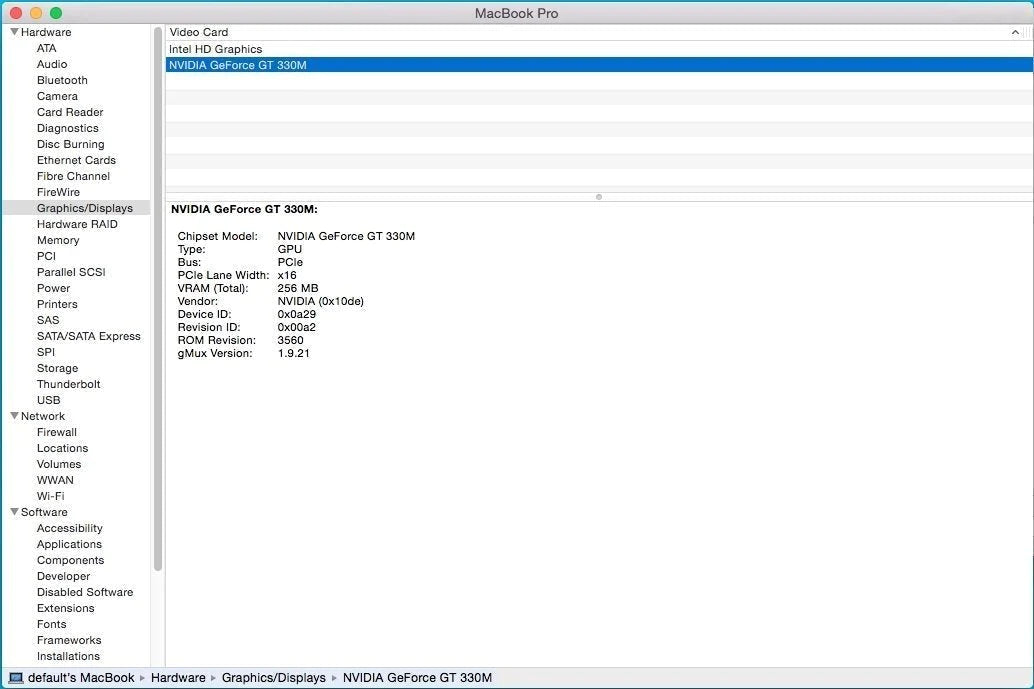Open Graphics/Displays in the sidebar
Image resolution: width=1034 pixels, height=689 pixels.
(84, 208)
